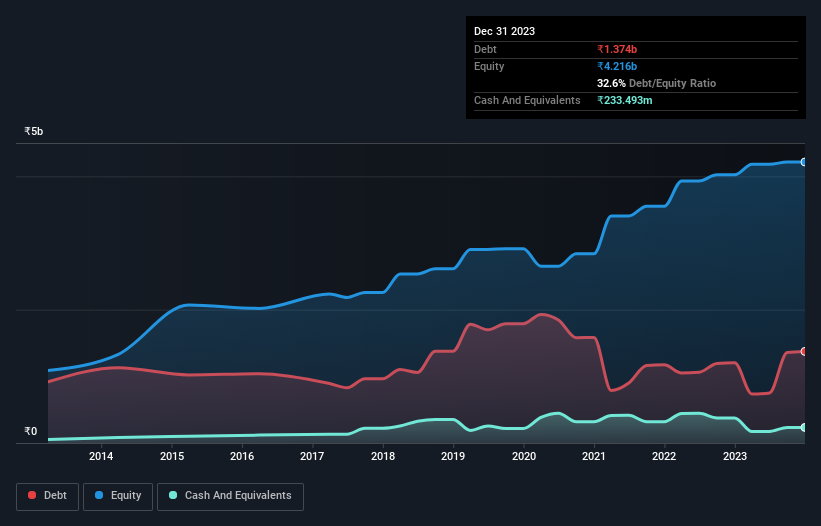
Task: Toggle the Debt legend button
Action: pyautogui.click(x=48, y=496)
